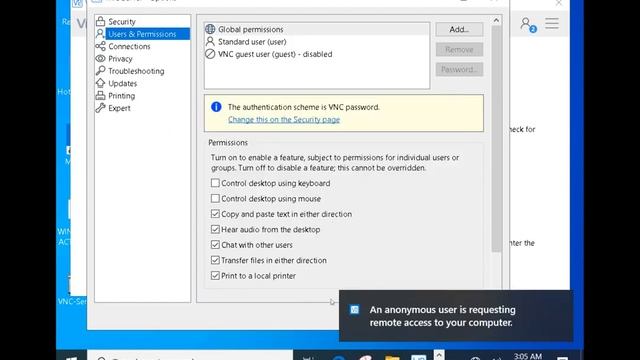Open the hamburger menu in the VNC Server window
Image resolution: width=640 pixels, height=360 pixels.
click(552, 23)
